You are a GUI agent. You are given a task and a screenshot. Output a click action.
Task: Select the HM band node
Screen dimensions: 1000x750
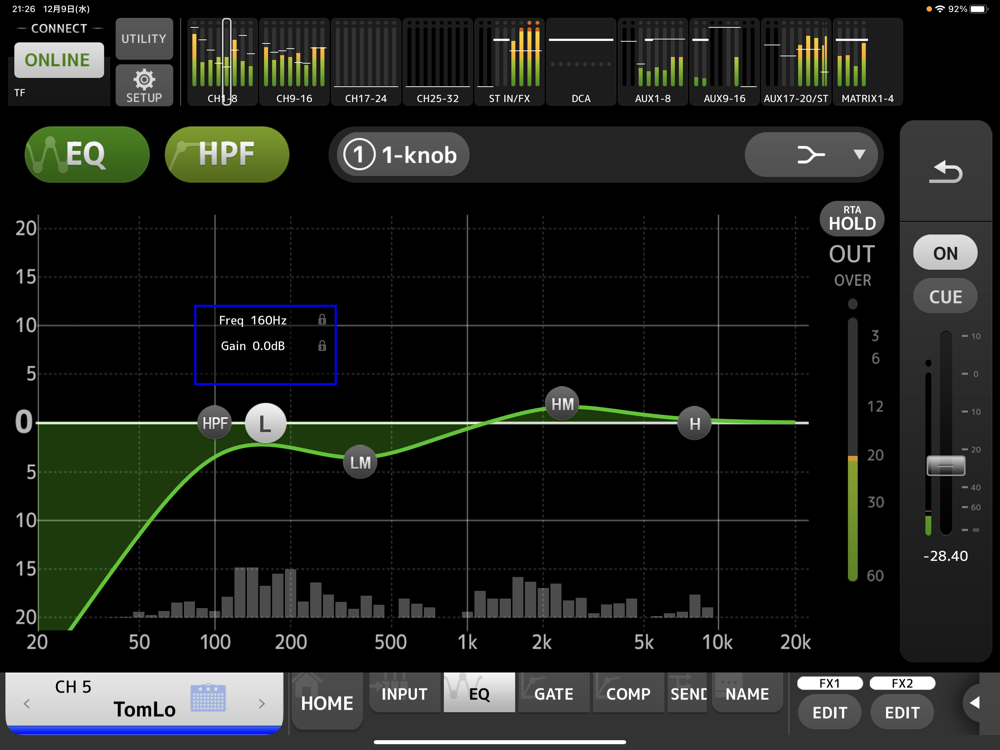click(x=562, y=404)
